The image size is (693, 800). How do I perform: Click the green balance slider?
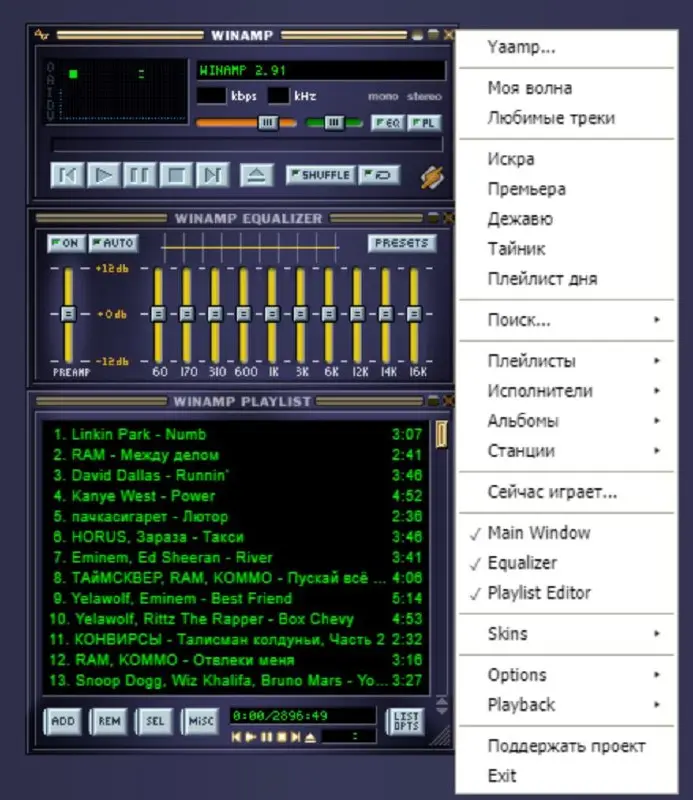tap(334, 123)
